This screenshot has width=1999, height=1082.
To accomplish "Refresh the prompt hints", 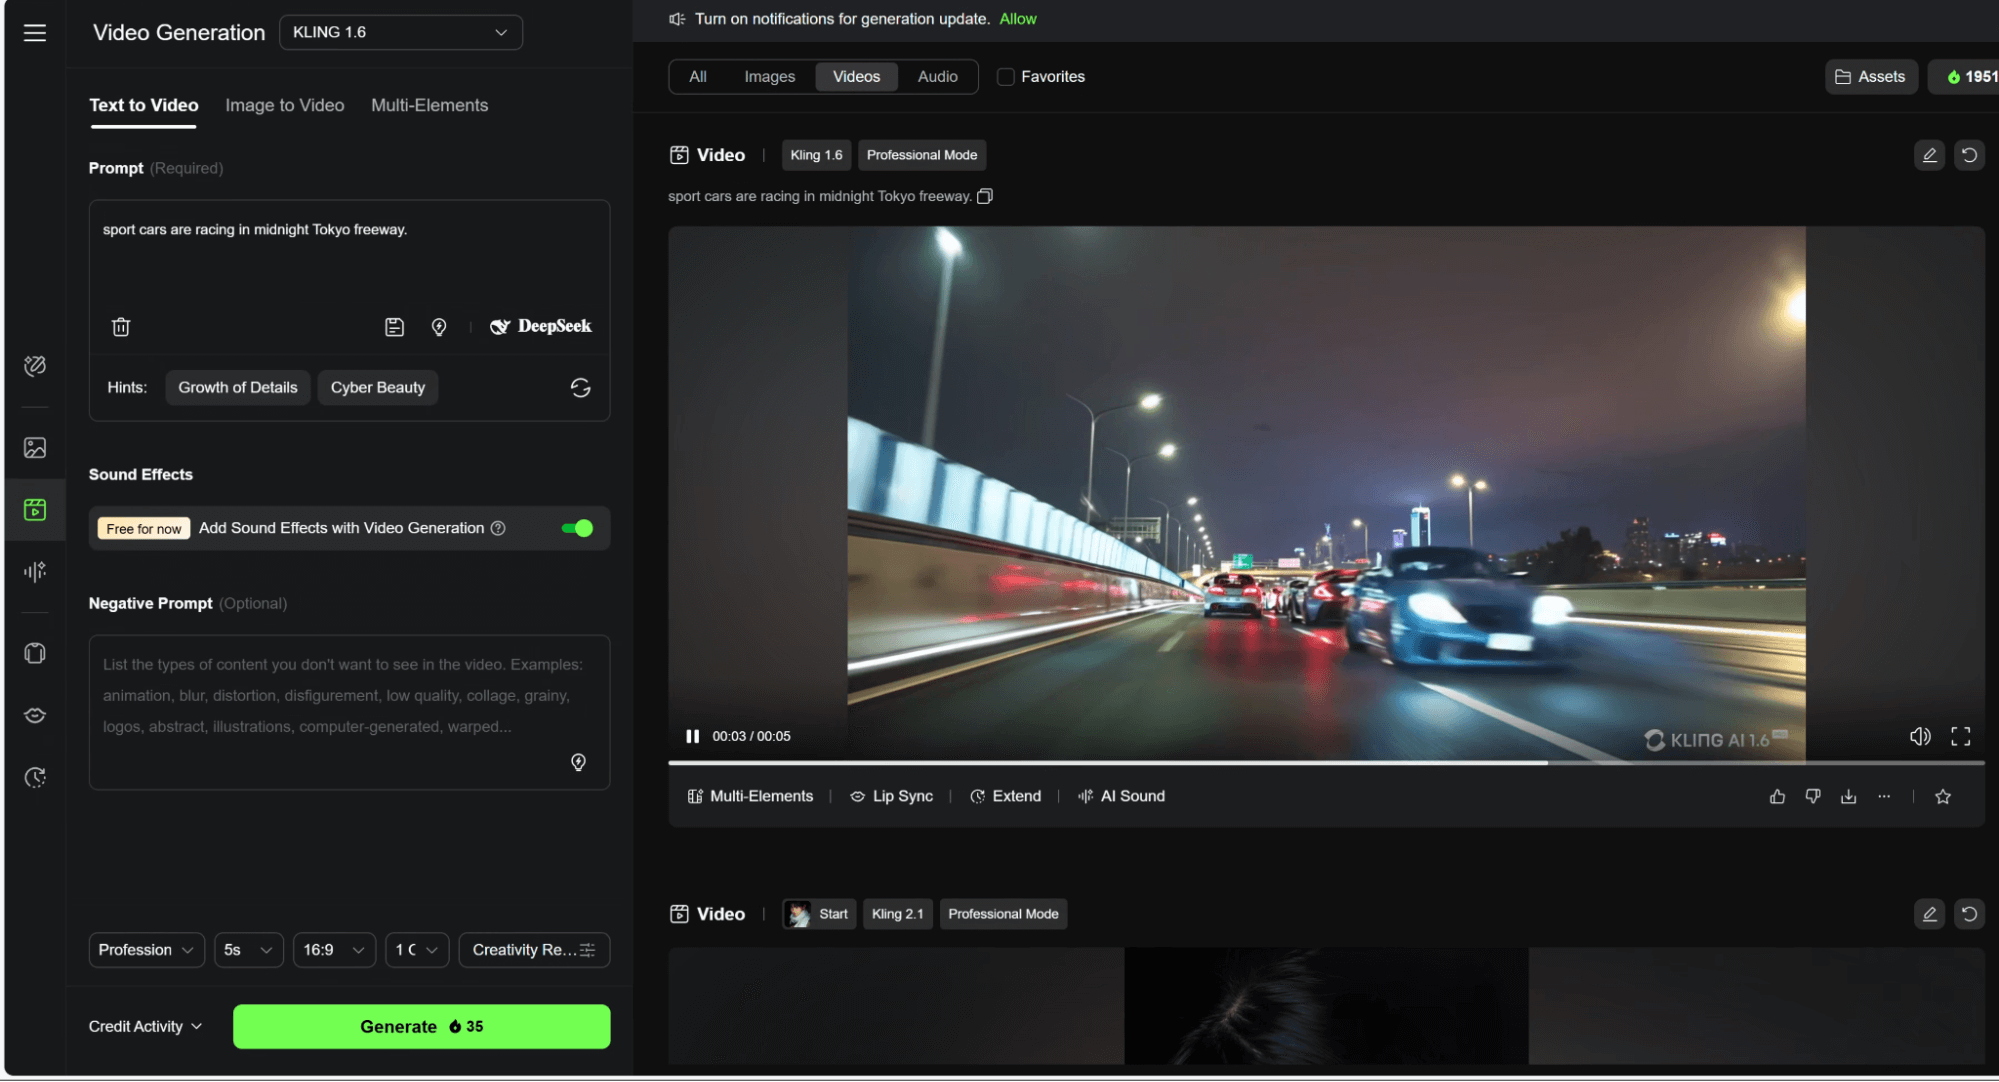I will tap(580, 388).
